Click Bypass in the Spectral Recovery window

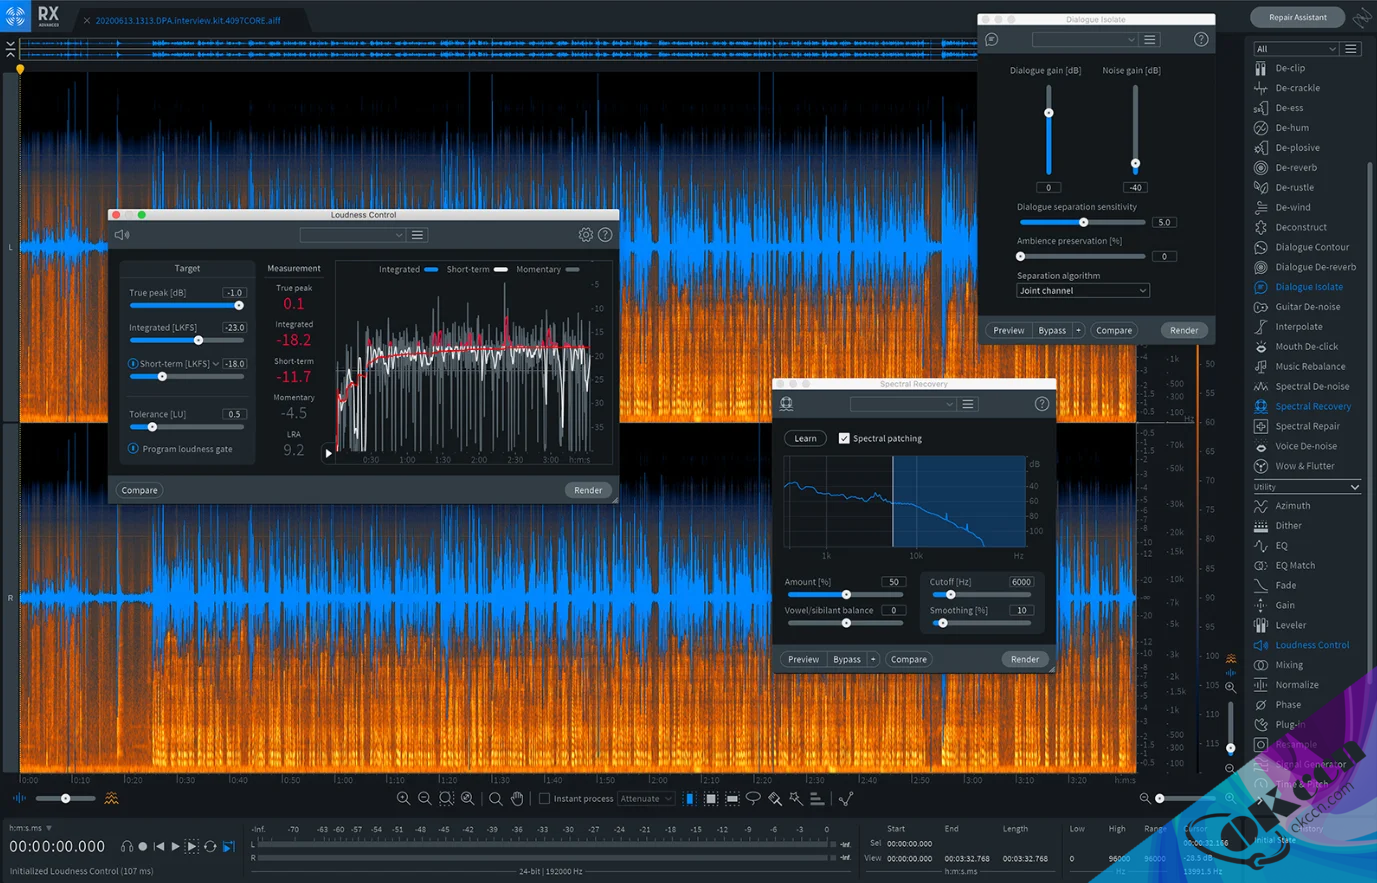click(x=847, y=659)
